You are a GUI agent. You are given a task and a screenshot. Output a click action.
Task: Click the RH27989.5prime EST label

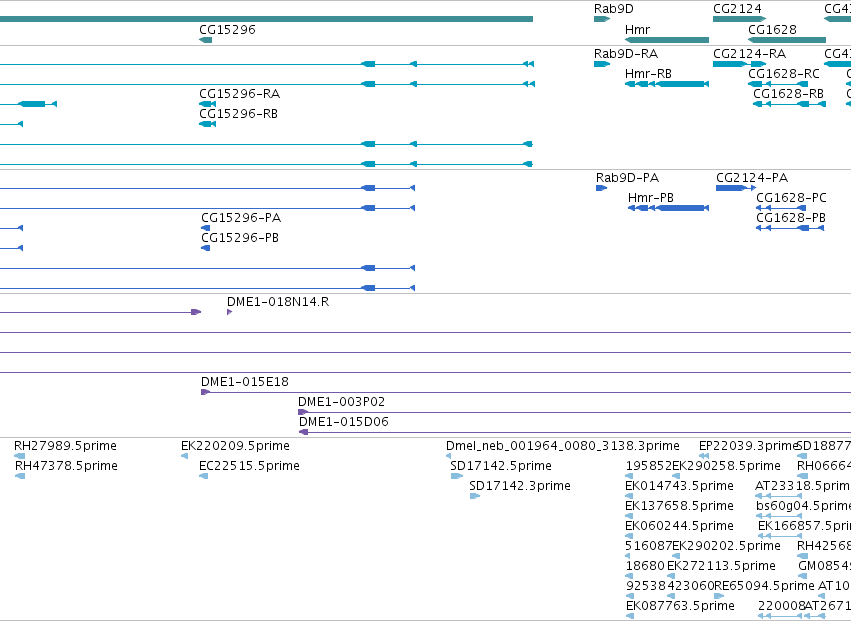(x=65, y=446)
